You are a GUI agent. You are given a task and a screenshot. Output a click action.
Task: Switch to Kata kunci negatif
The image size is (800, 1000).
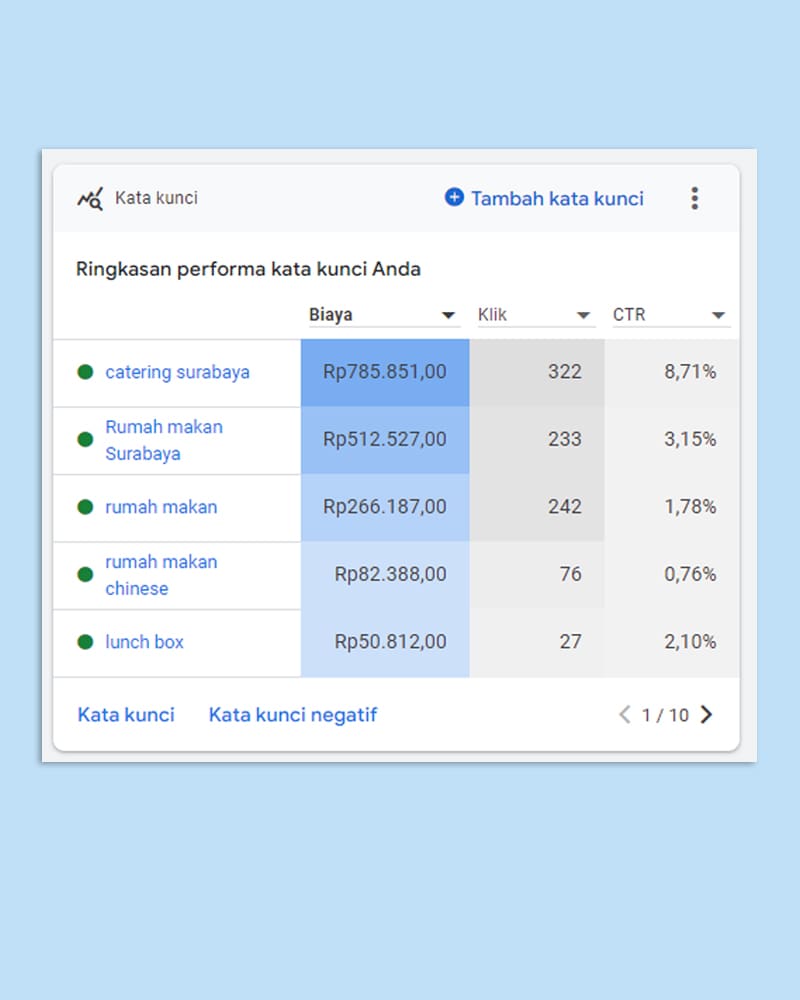[x=293, y=715]
